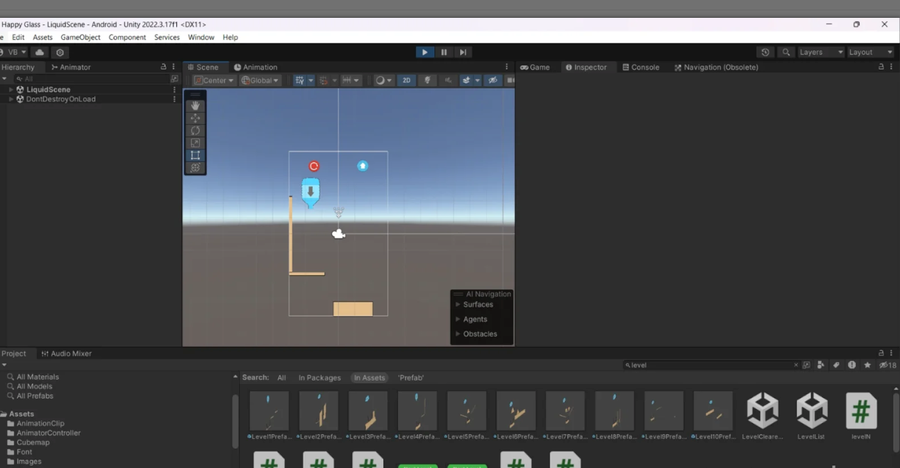The width and height of the screenshot is (900, 468).
Task: Expand Surfaces in AI Navigation overlay
Action: [458, 305]
